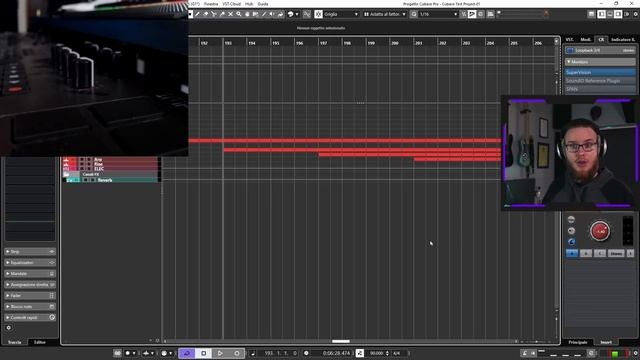The width and height of the screenshot is (640, 360).
Task: Switch to the VST tab in right zone
Action: tap(569, 40)
